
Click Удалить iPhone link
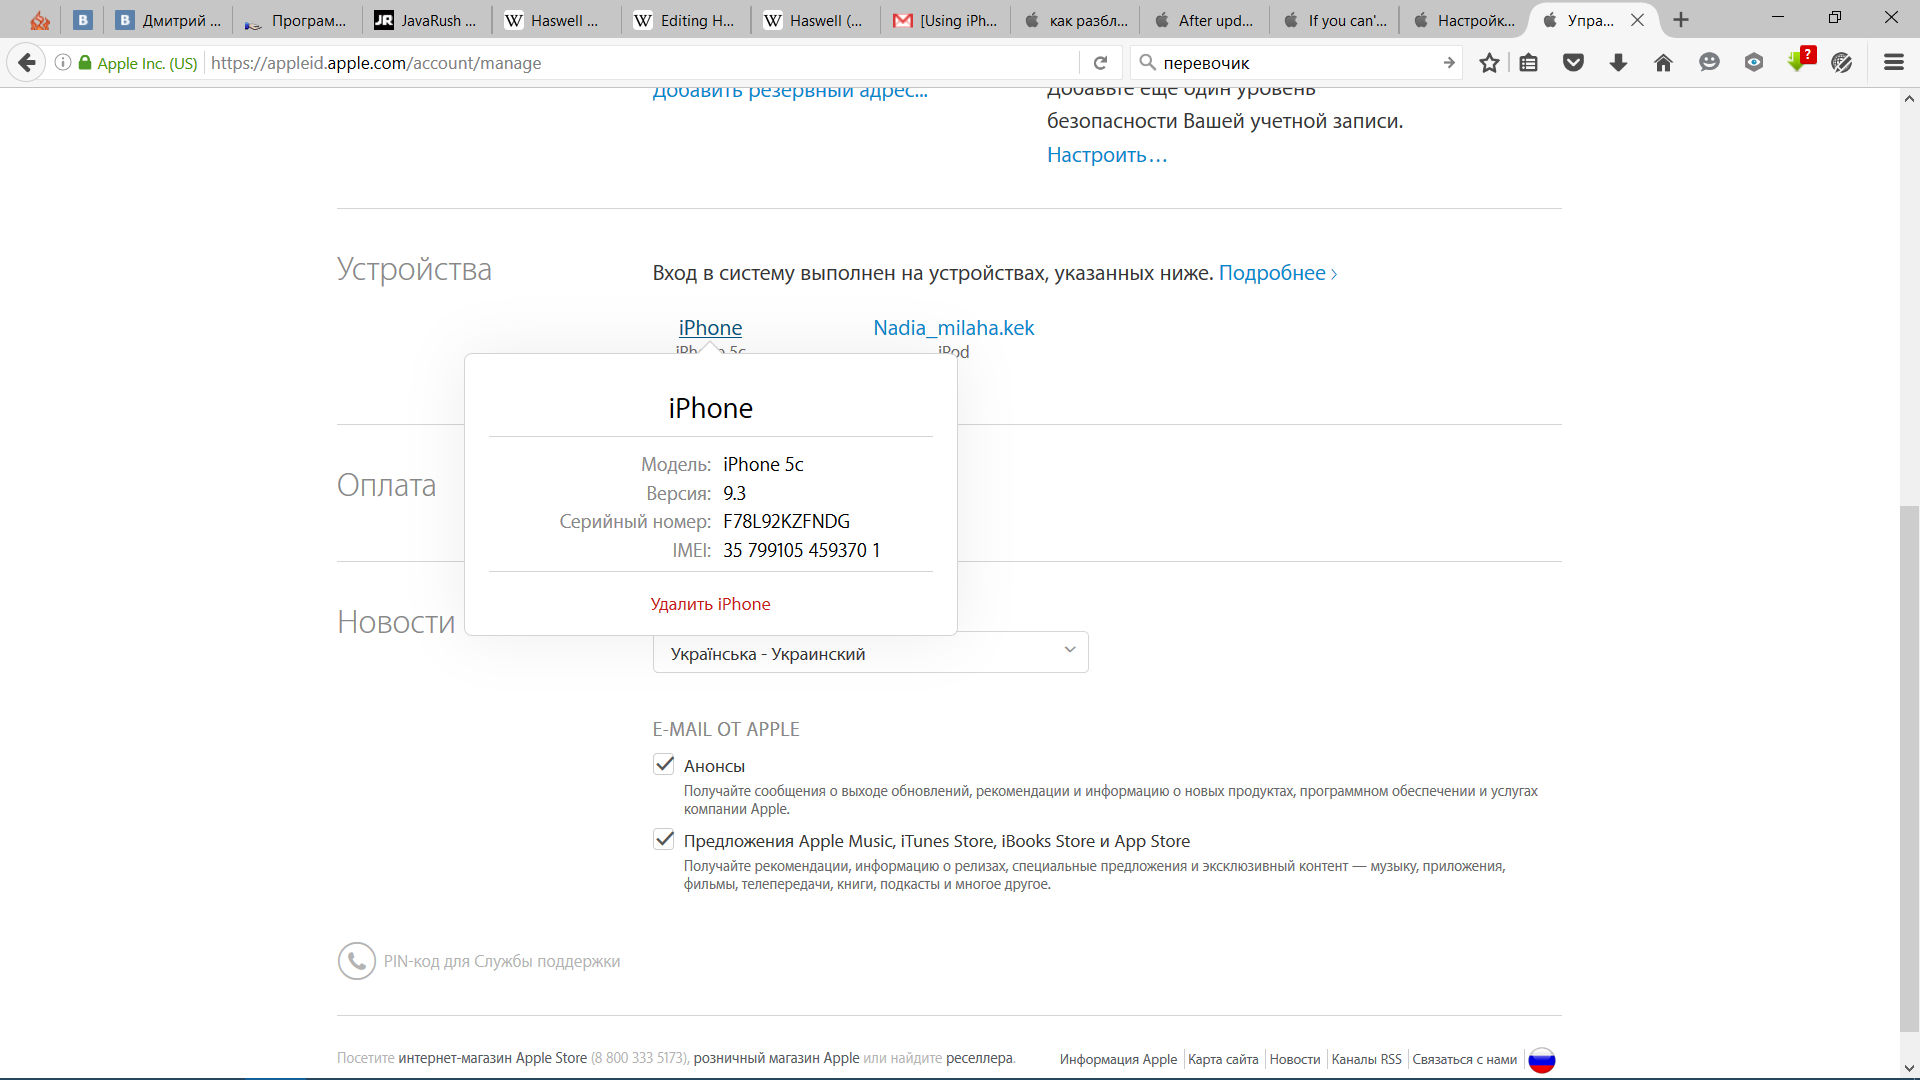point(710,604)
